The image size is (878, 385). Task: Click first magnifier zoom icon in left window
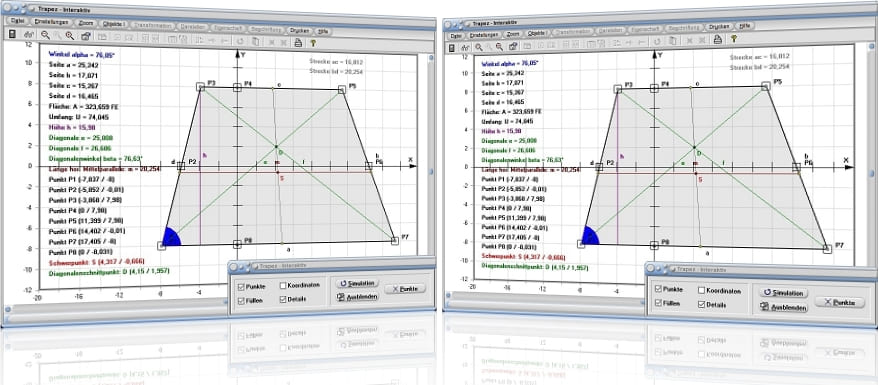pos(45,35)
